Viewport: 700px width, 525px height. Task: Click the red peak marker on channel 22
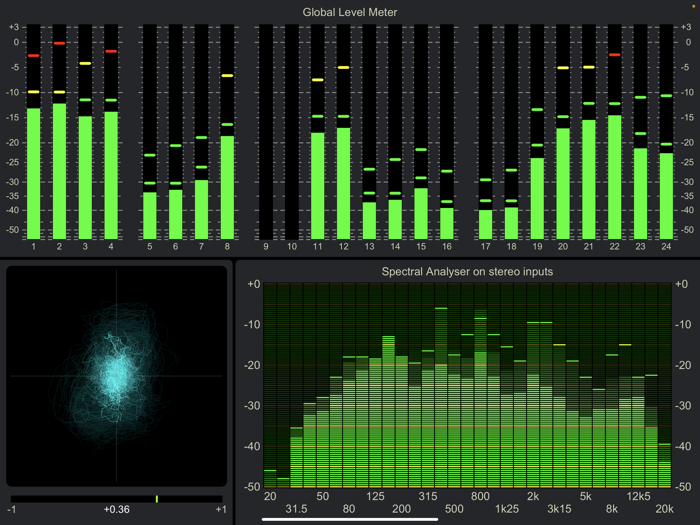[x=615, y=54]
